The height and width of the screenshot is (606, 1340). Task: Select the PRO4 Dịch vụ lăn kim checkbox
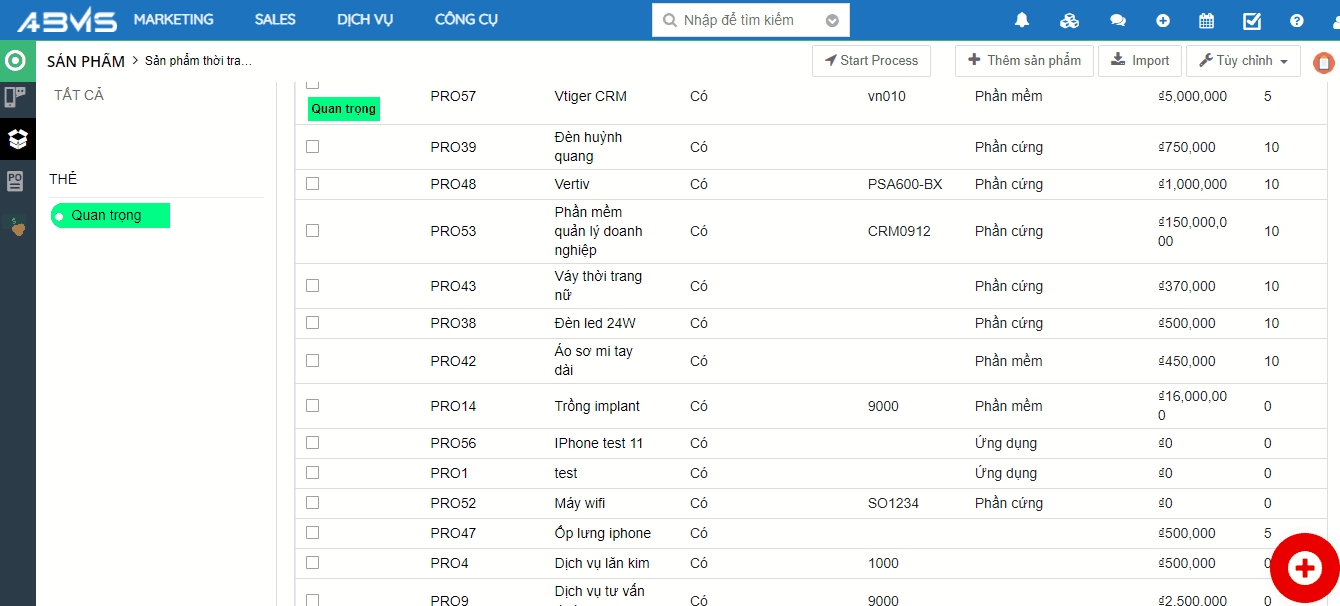click(312, 562)
